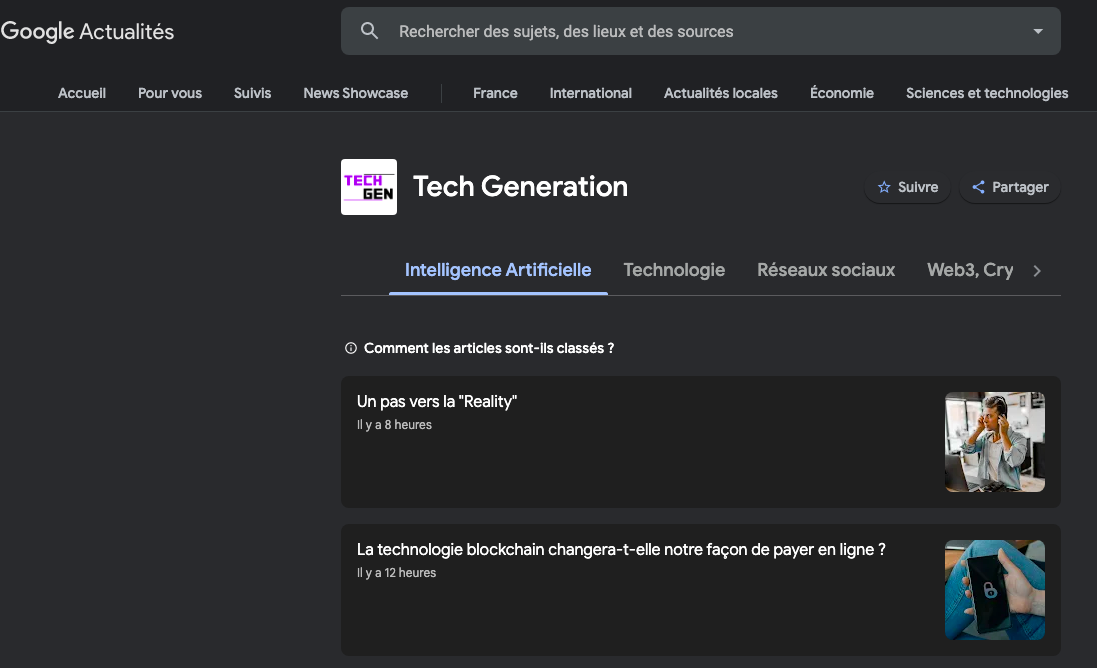
Task: Open the Économie category
Action: coord(842,93)
